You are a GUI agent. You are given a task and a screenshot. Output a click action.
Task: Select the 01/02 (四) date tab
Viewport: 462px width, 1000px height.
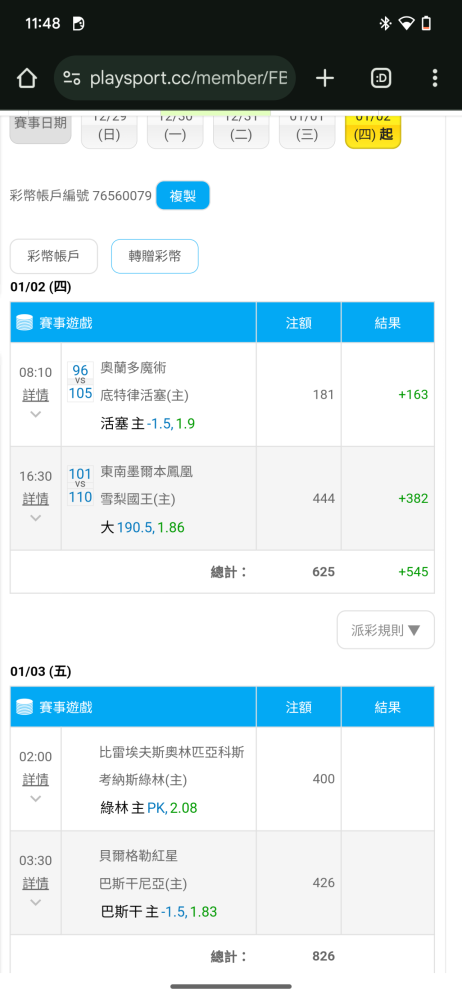click(373, 128)
